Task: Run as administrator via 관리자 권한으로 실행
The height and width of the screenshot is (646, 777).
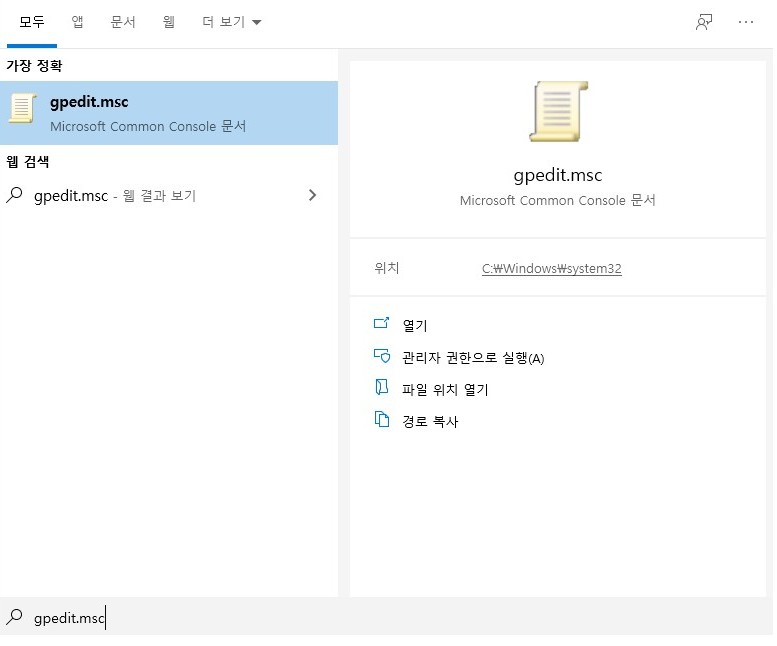Action: [473, 358]
